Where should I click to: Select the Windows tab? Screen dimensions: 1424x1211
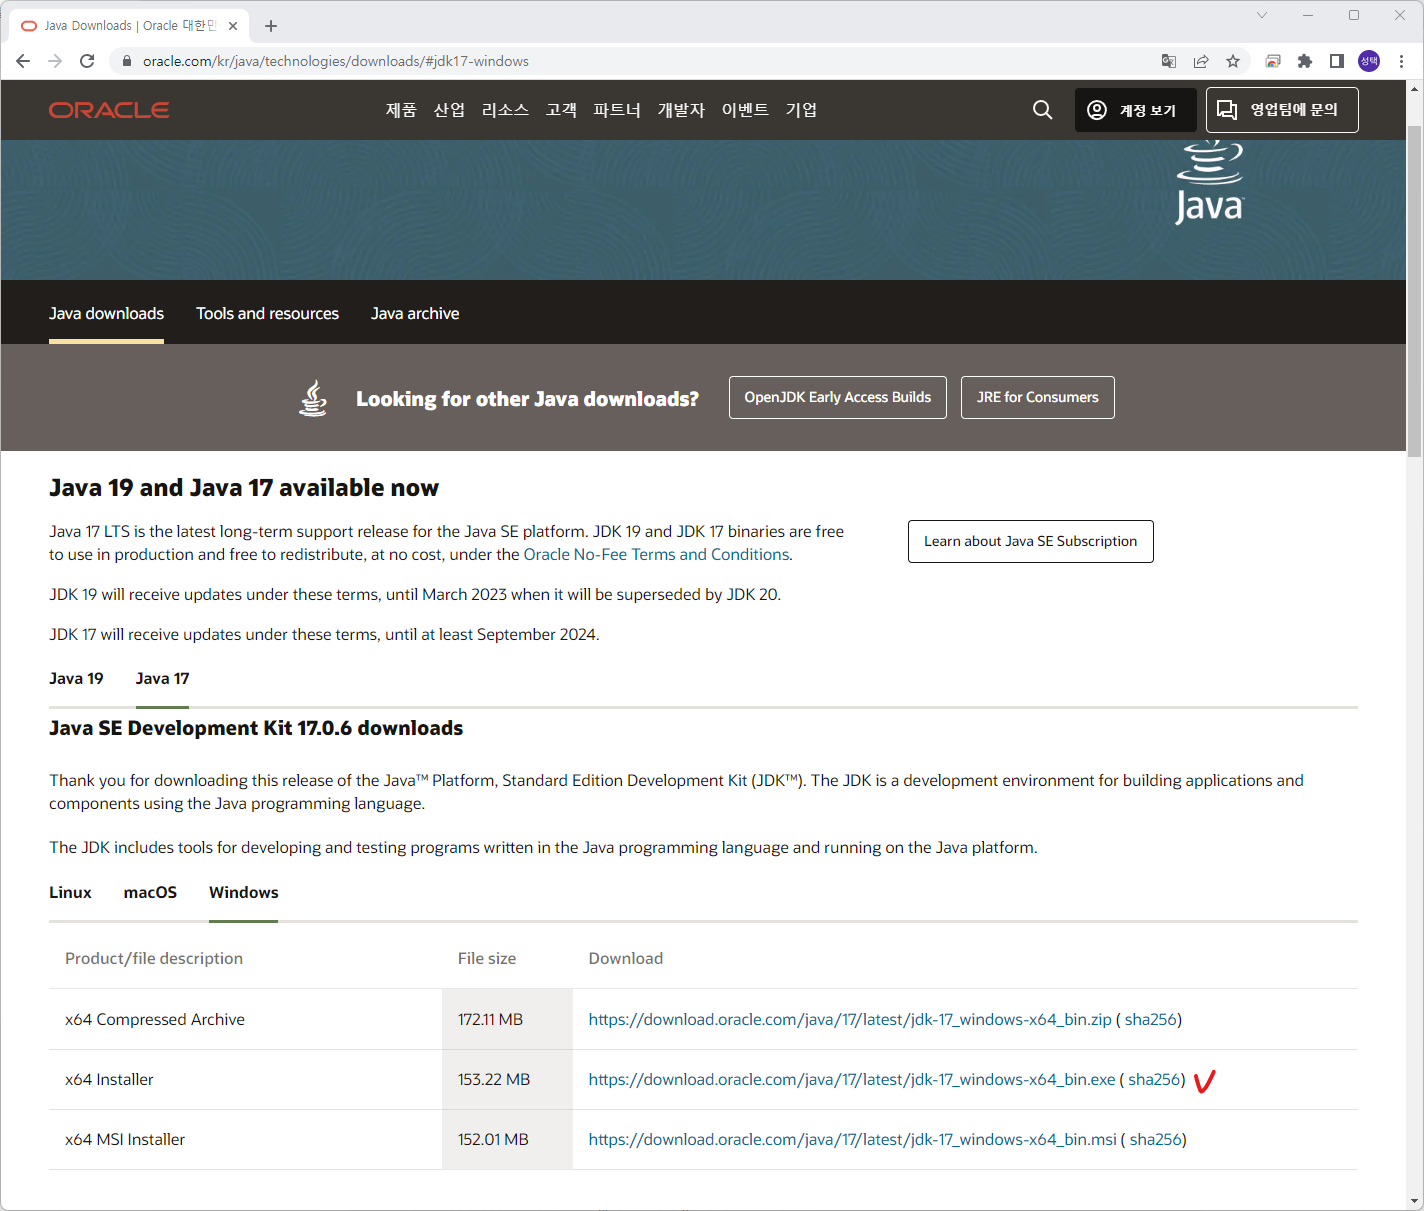point(244,892)
